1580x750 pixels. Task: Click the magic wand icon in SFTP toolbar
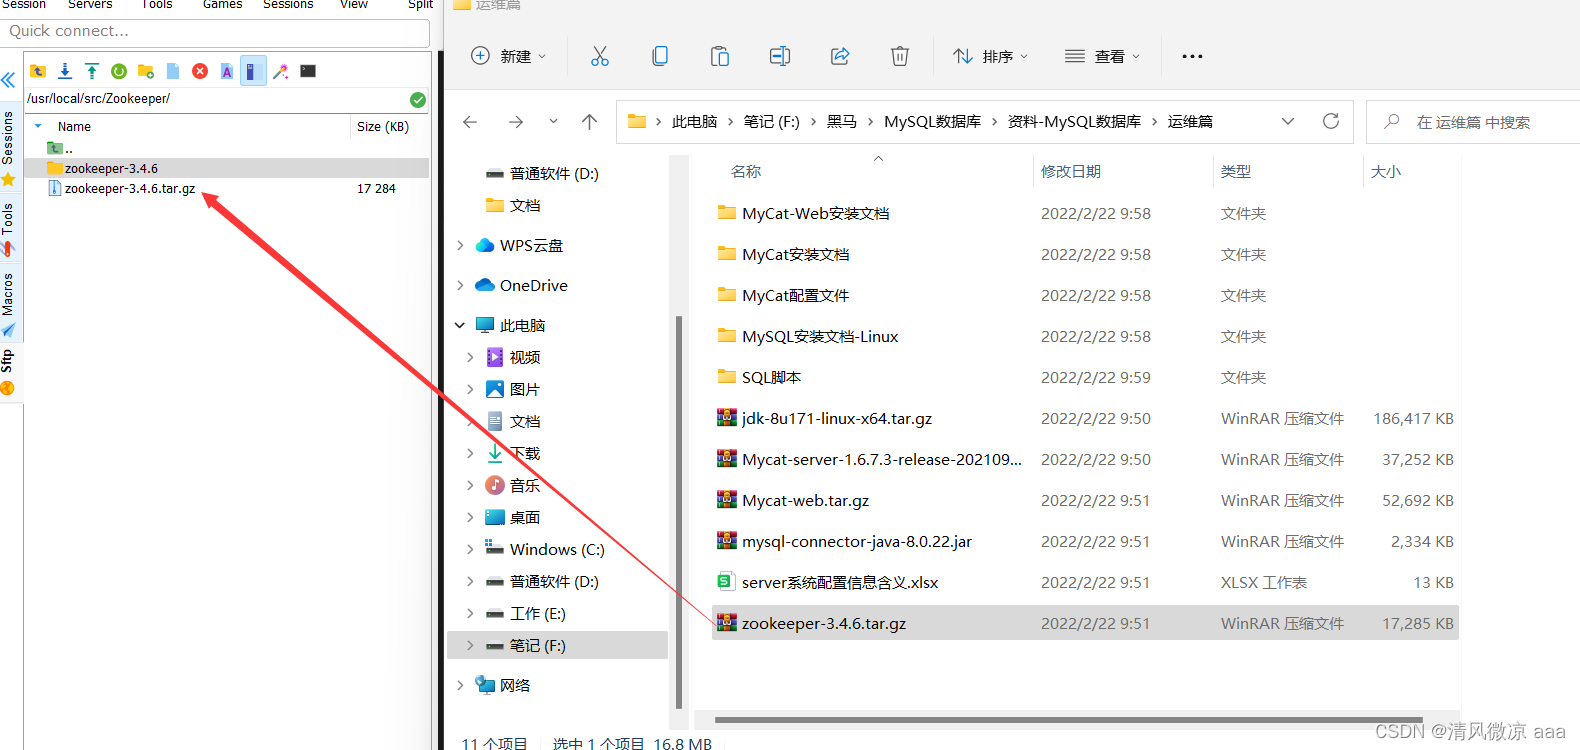click(x=281, y=71)
